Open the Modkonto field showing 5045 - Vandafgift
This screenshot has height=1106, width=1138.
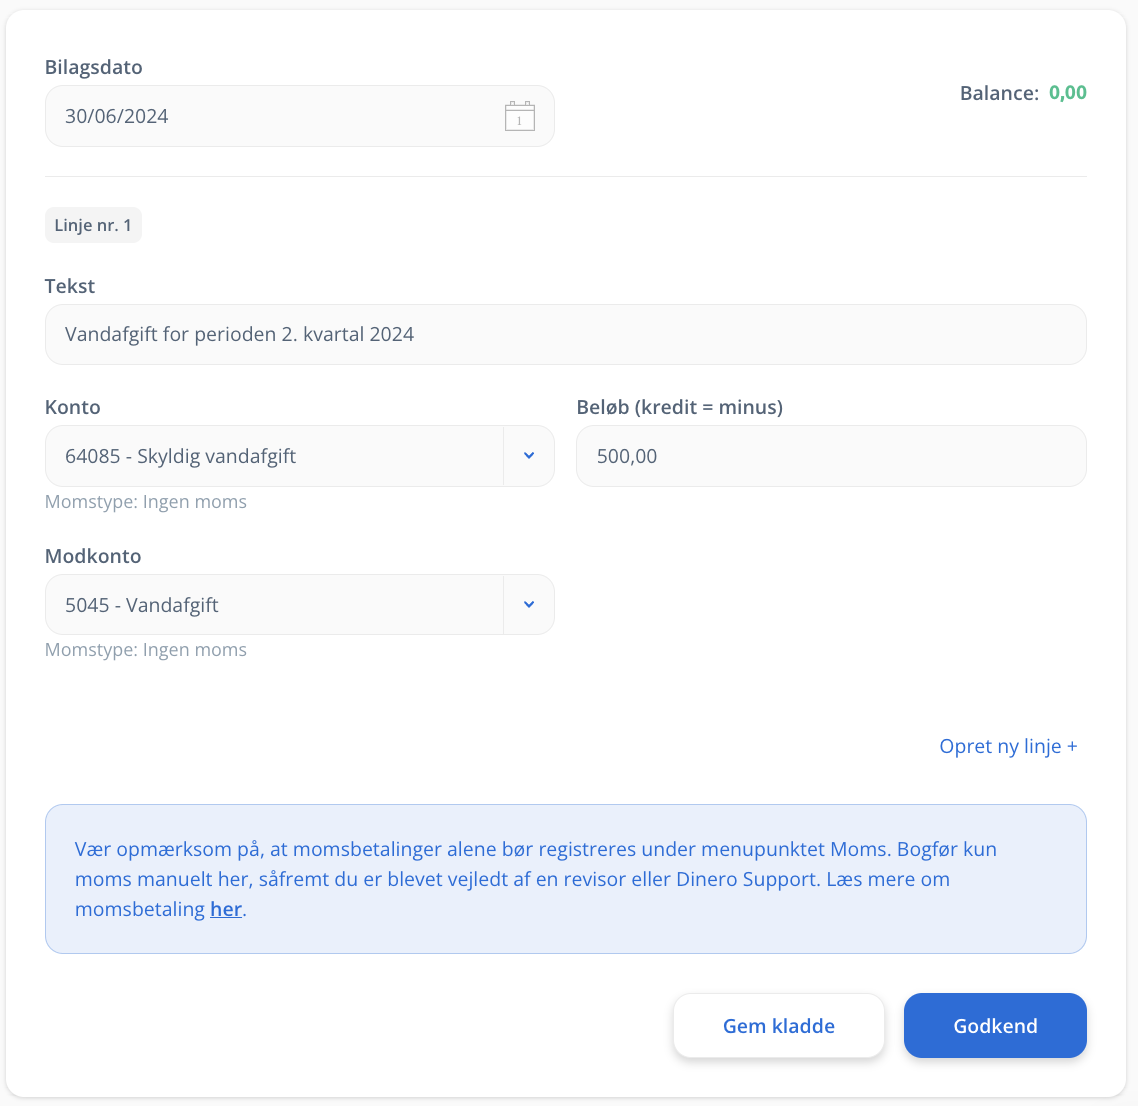(300, 605)
